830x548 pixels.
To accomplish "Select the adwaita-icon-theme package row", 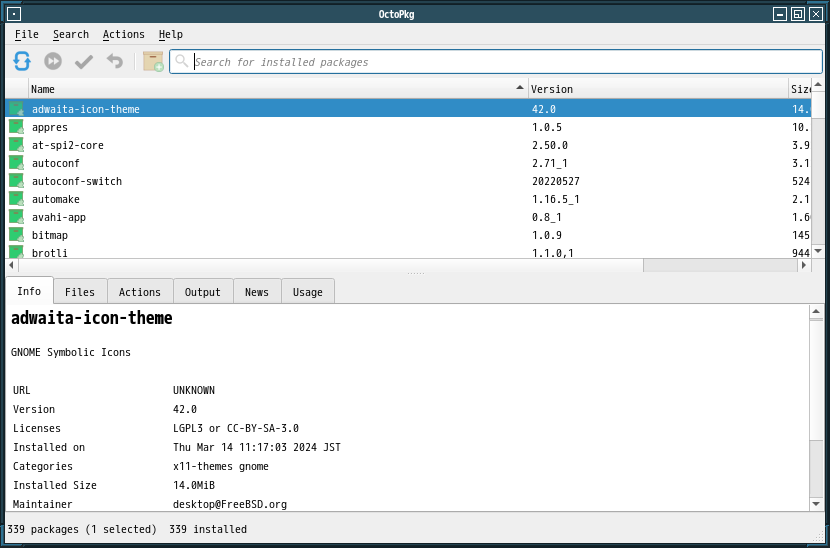I will pos(408,109).
